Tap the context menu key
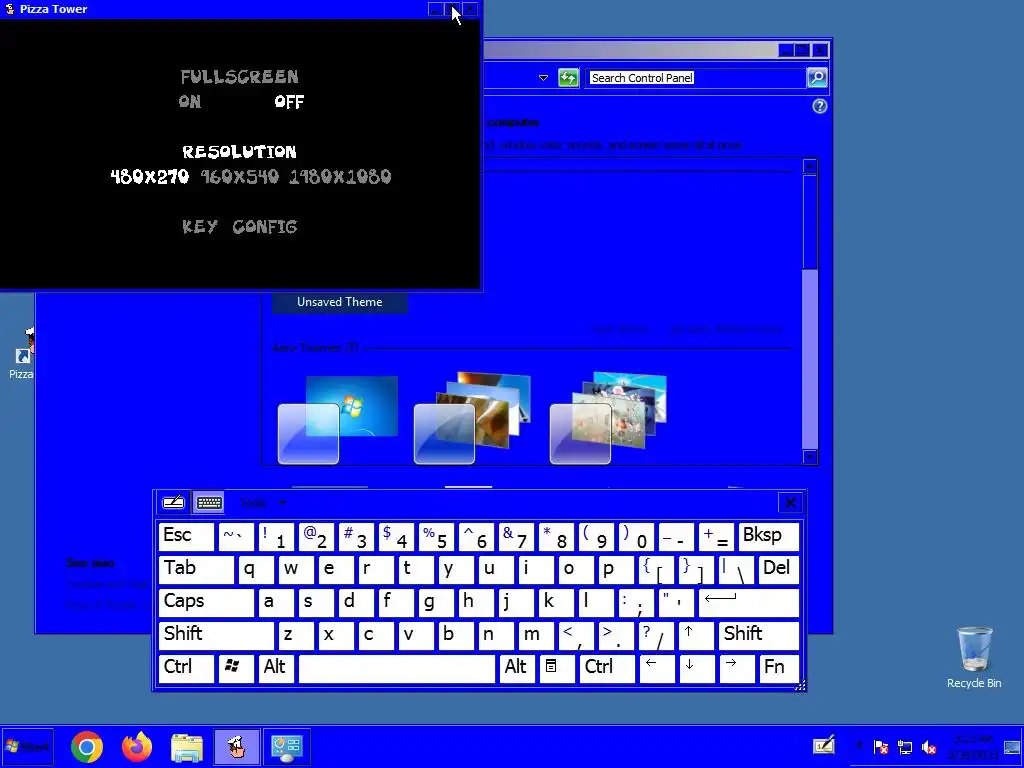This screenshot has height=768, width=1024. click(x=556, y=668)
